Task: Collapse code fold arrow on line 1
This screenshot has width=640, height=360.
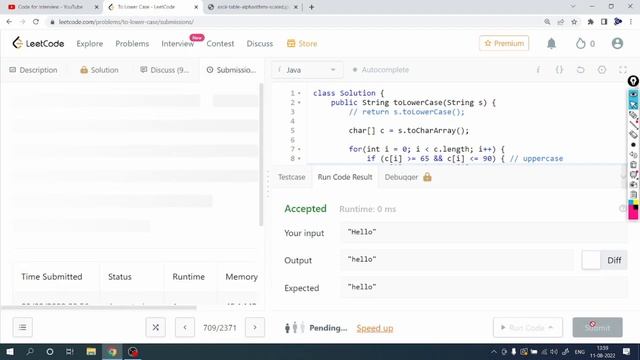Action: (x=299, y=93)
